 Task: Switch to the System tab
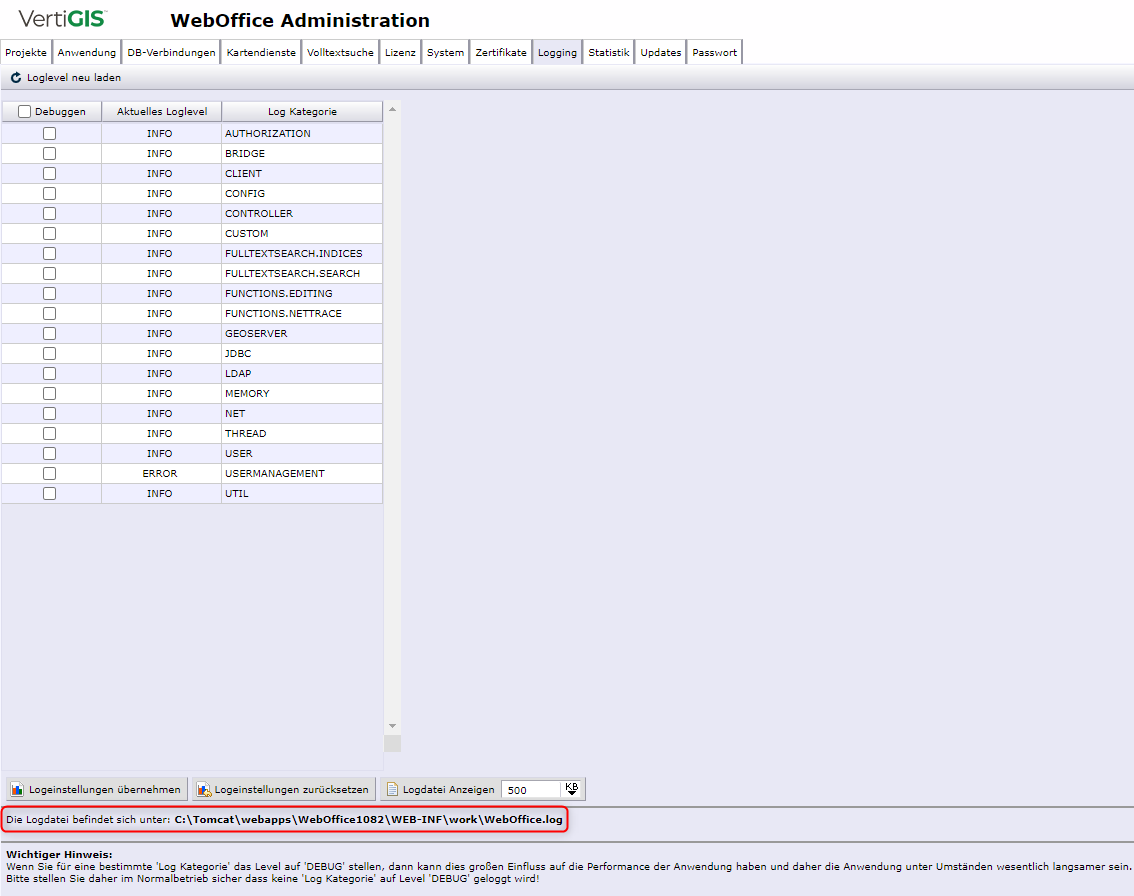tap(446, 52)
